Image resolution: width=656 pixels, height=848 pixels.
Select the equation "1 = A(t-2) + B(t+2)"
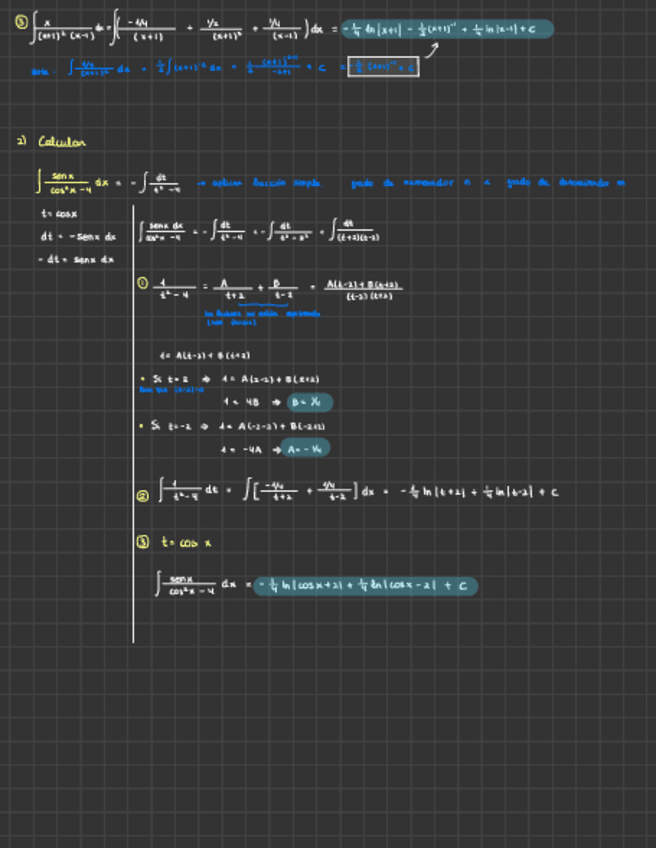click(x=204, y=355)
